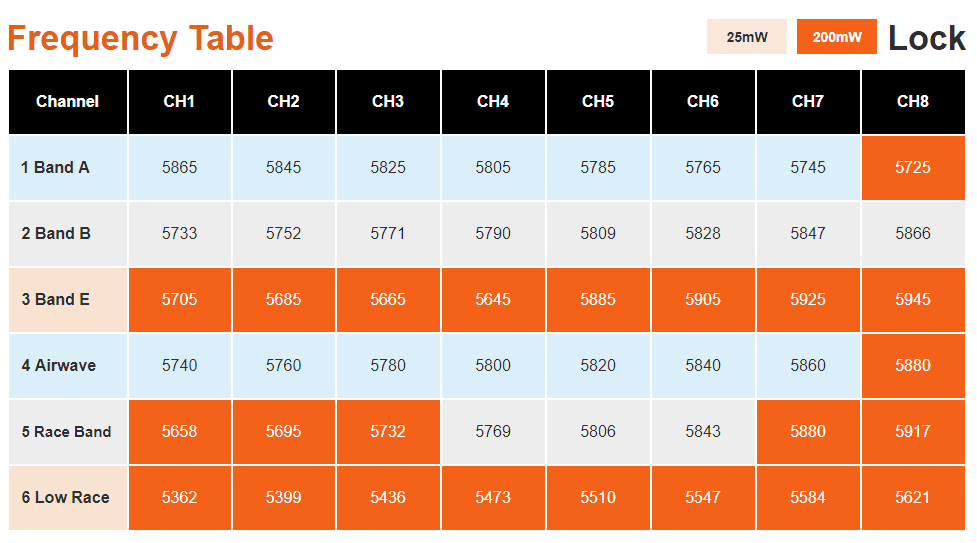
Task: Select the CH4 column header
Action: pyautogui.click(x=493, y=102)
